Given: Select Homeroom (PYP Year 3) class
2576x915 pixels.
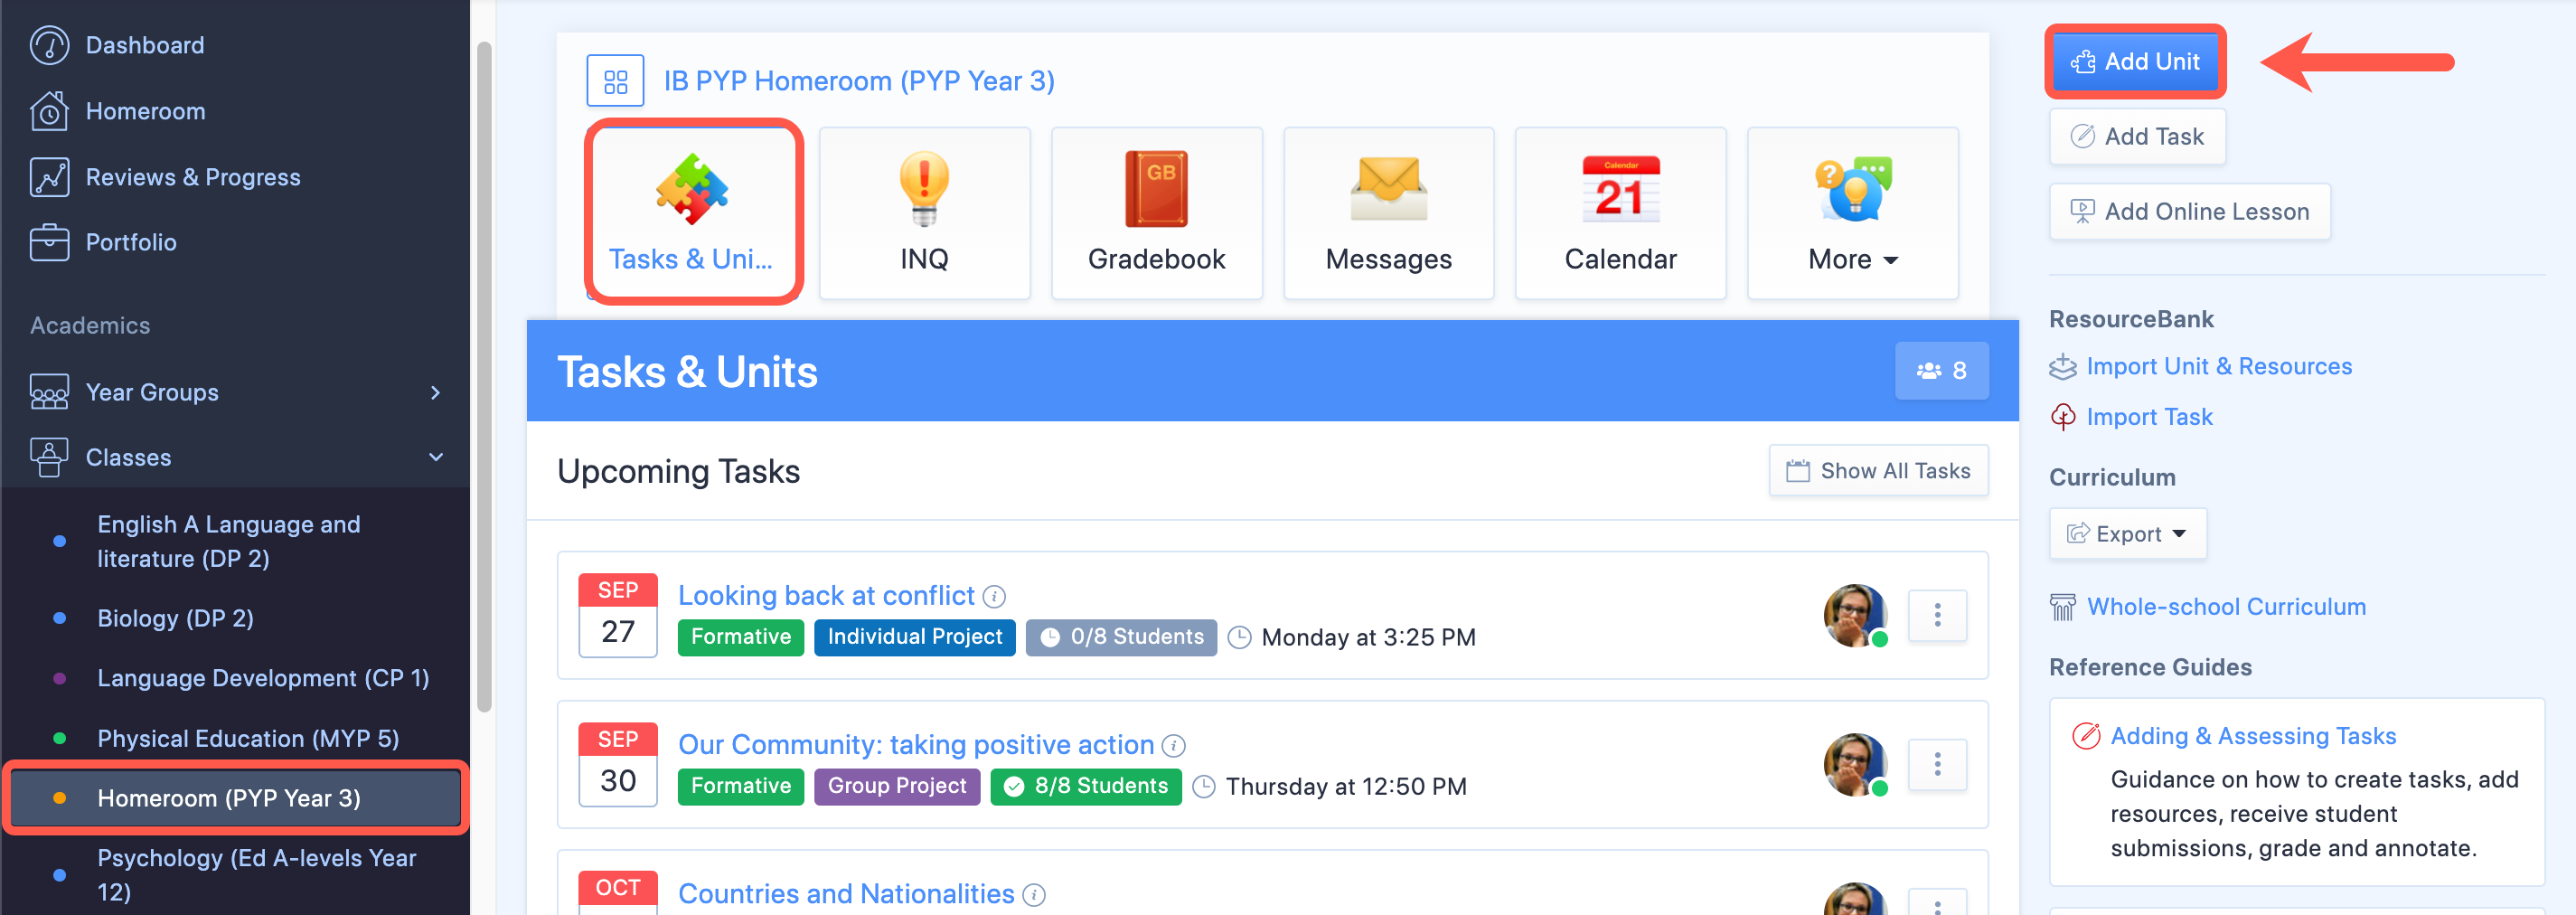Looking at the screenshot, I should (227, 797).
